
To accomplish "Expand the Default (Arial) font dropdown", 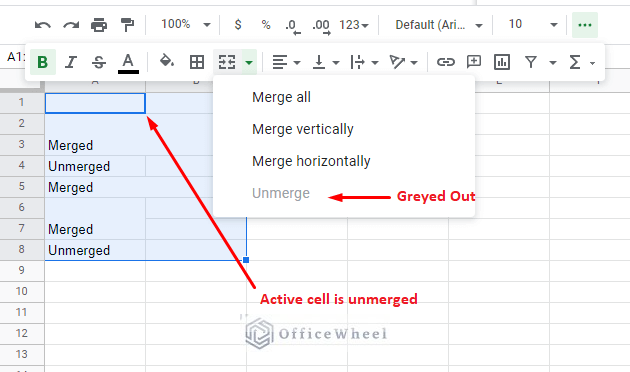I will coord(438,25).
